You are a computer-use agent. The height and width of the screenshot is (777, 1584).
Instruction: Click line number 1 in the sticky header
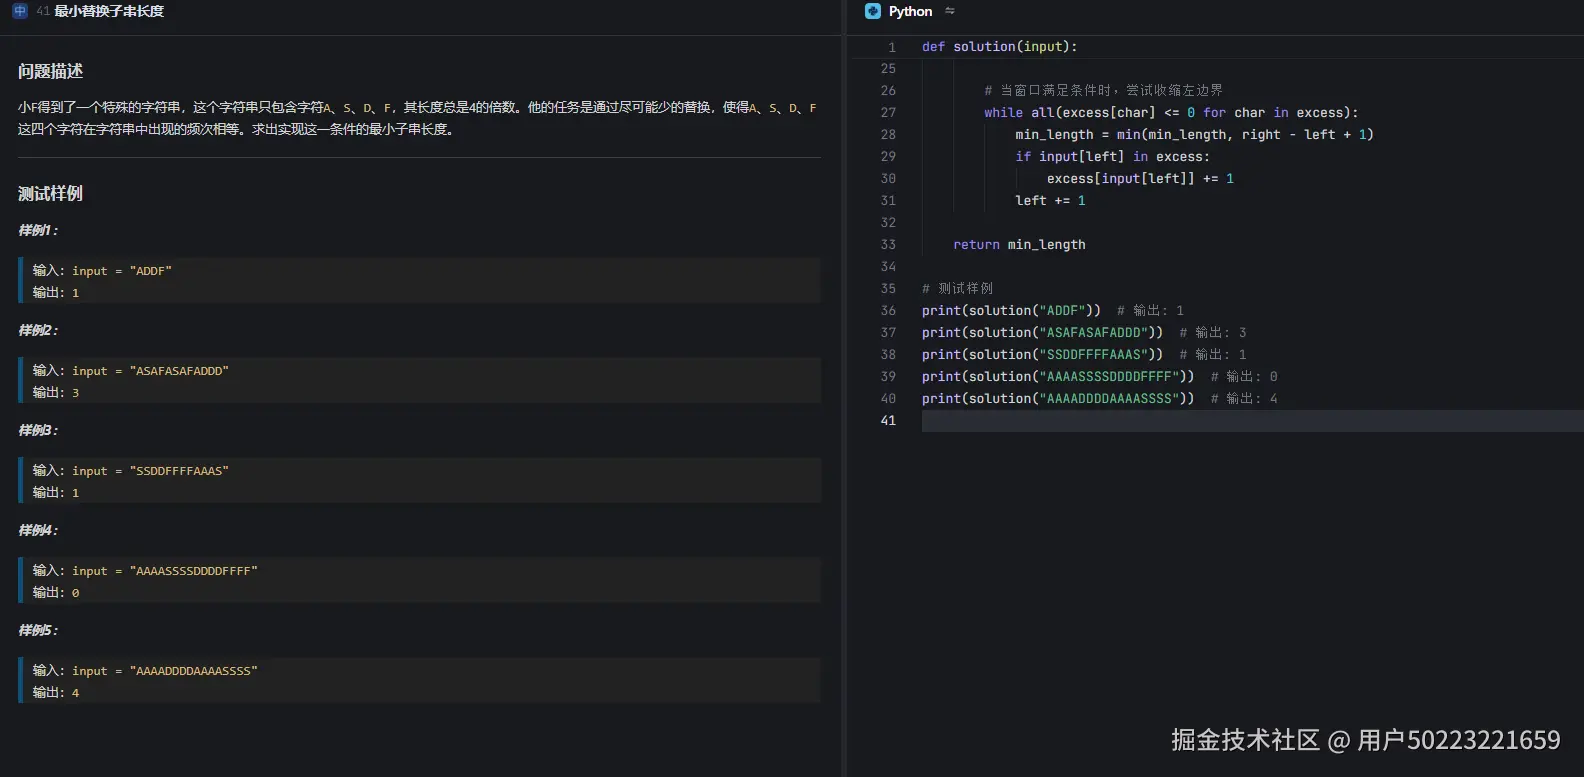tap(892, 47)
